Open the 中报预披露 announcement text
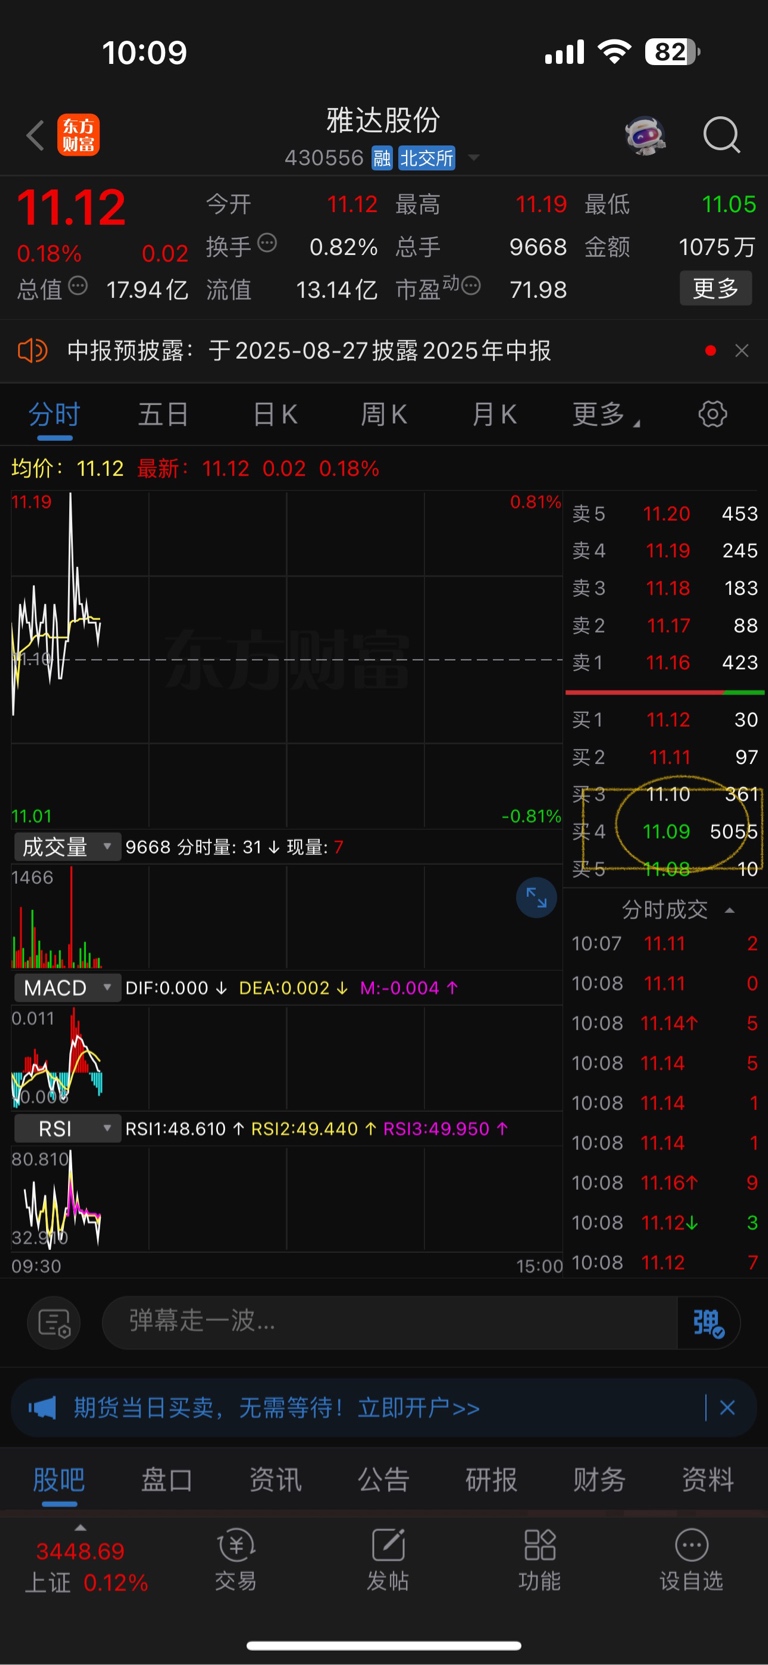Image resolution: width=768 pixels, height=1665 pixels. (309, 351)
